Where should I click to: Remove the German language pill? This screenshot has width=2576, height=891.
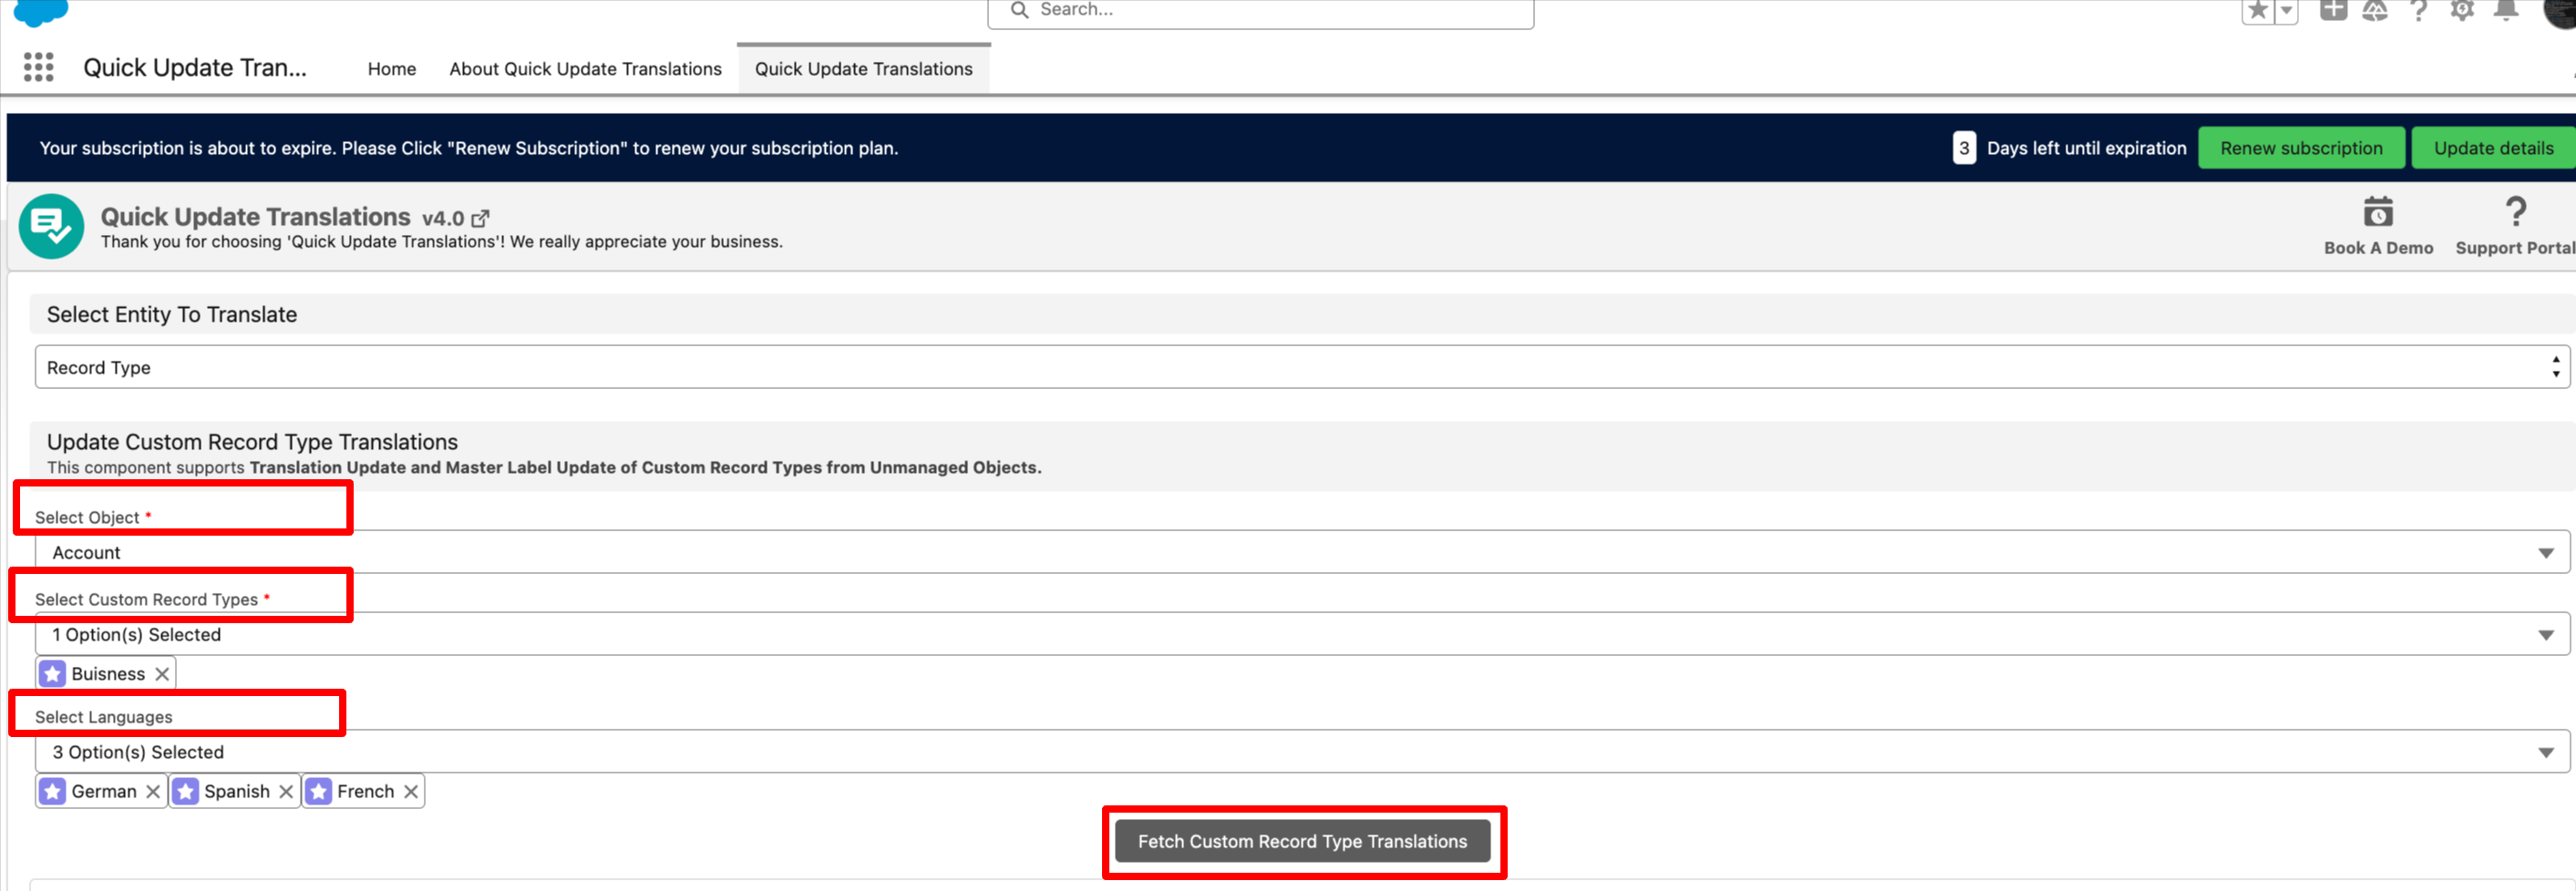coord(153,791)
